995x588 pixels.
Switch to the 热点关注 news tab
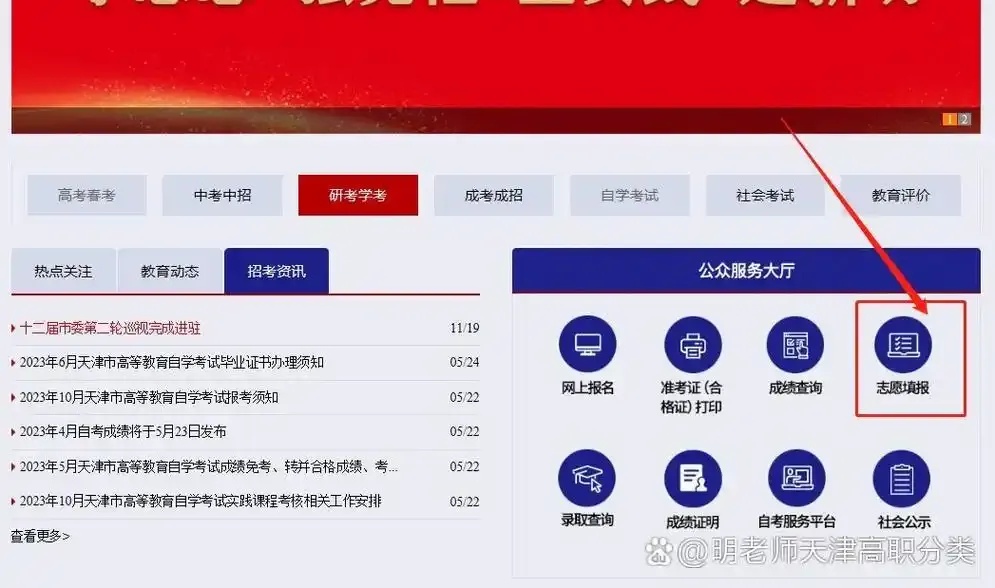click(63, 271)
